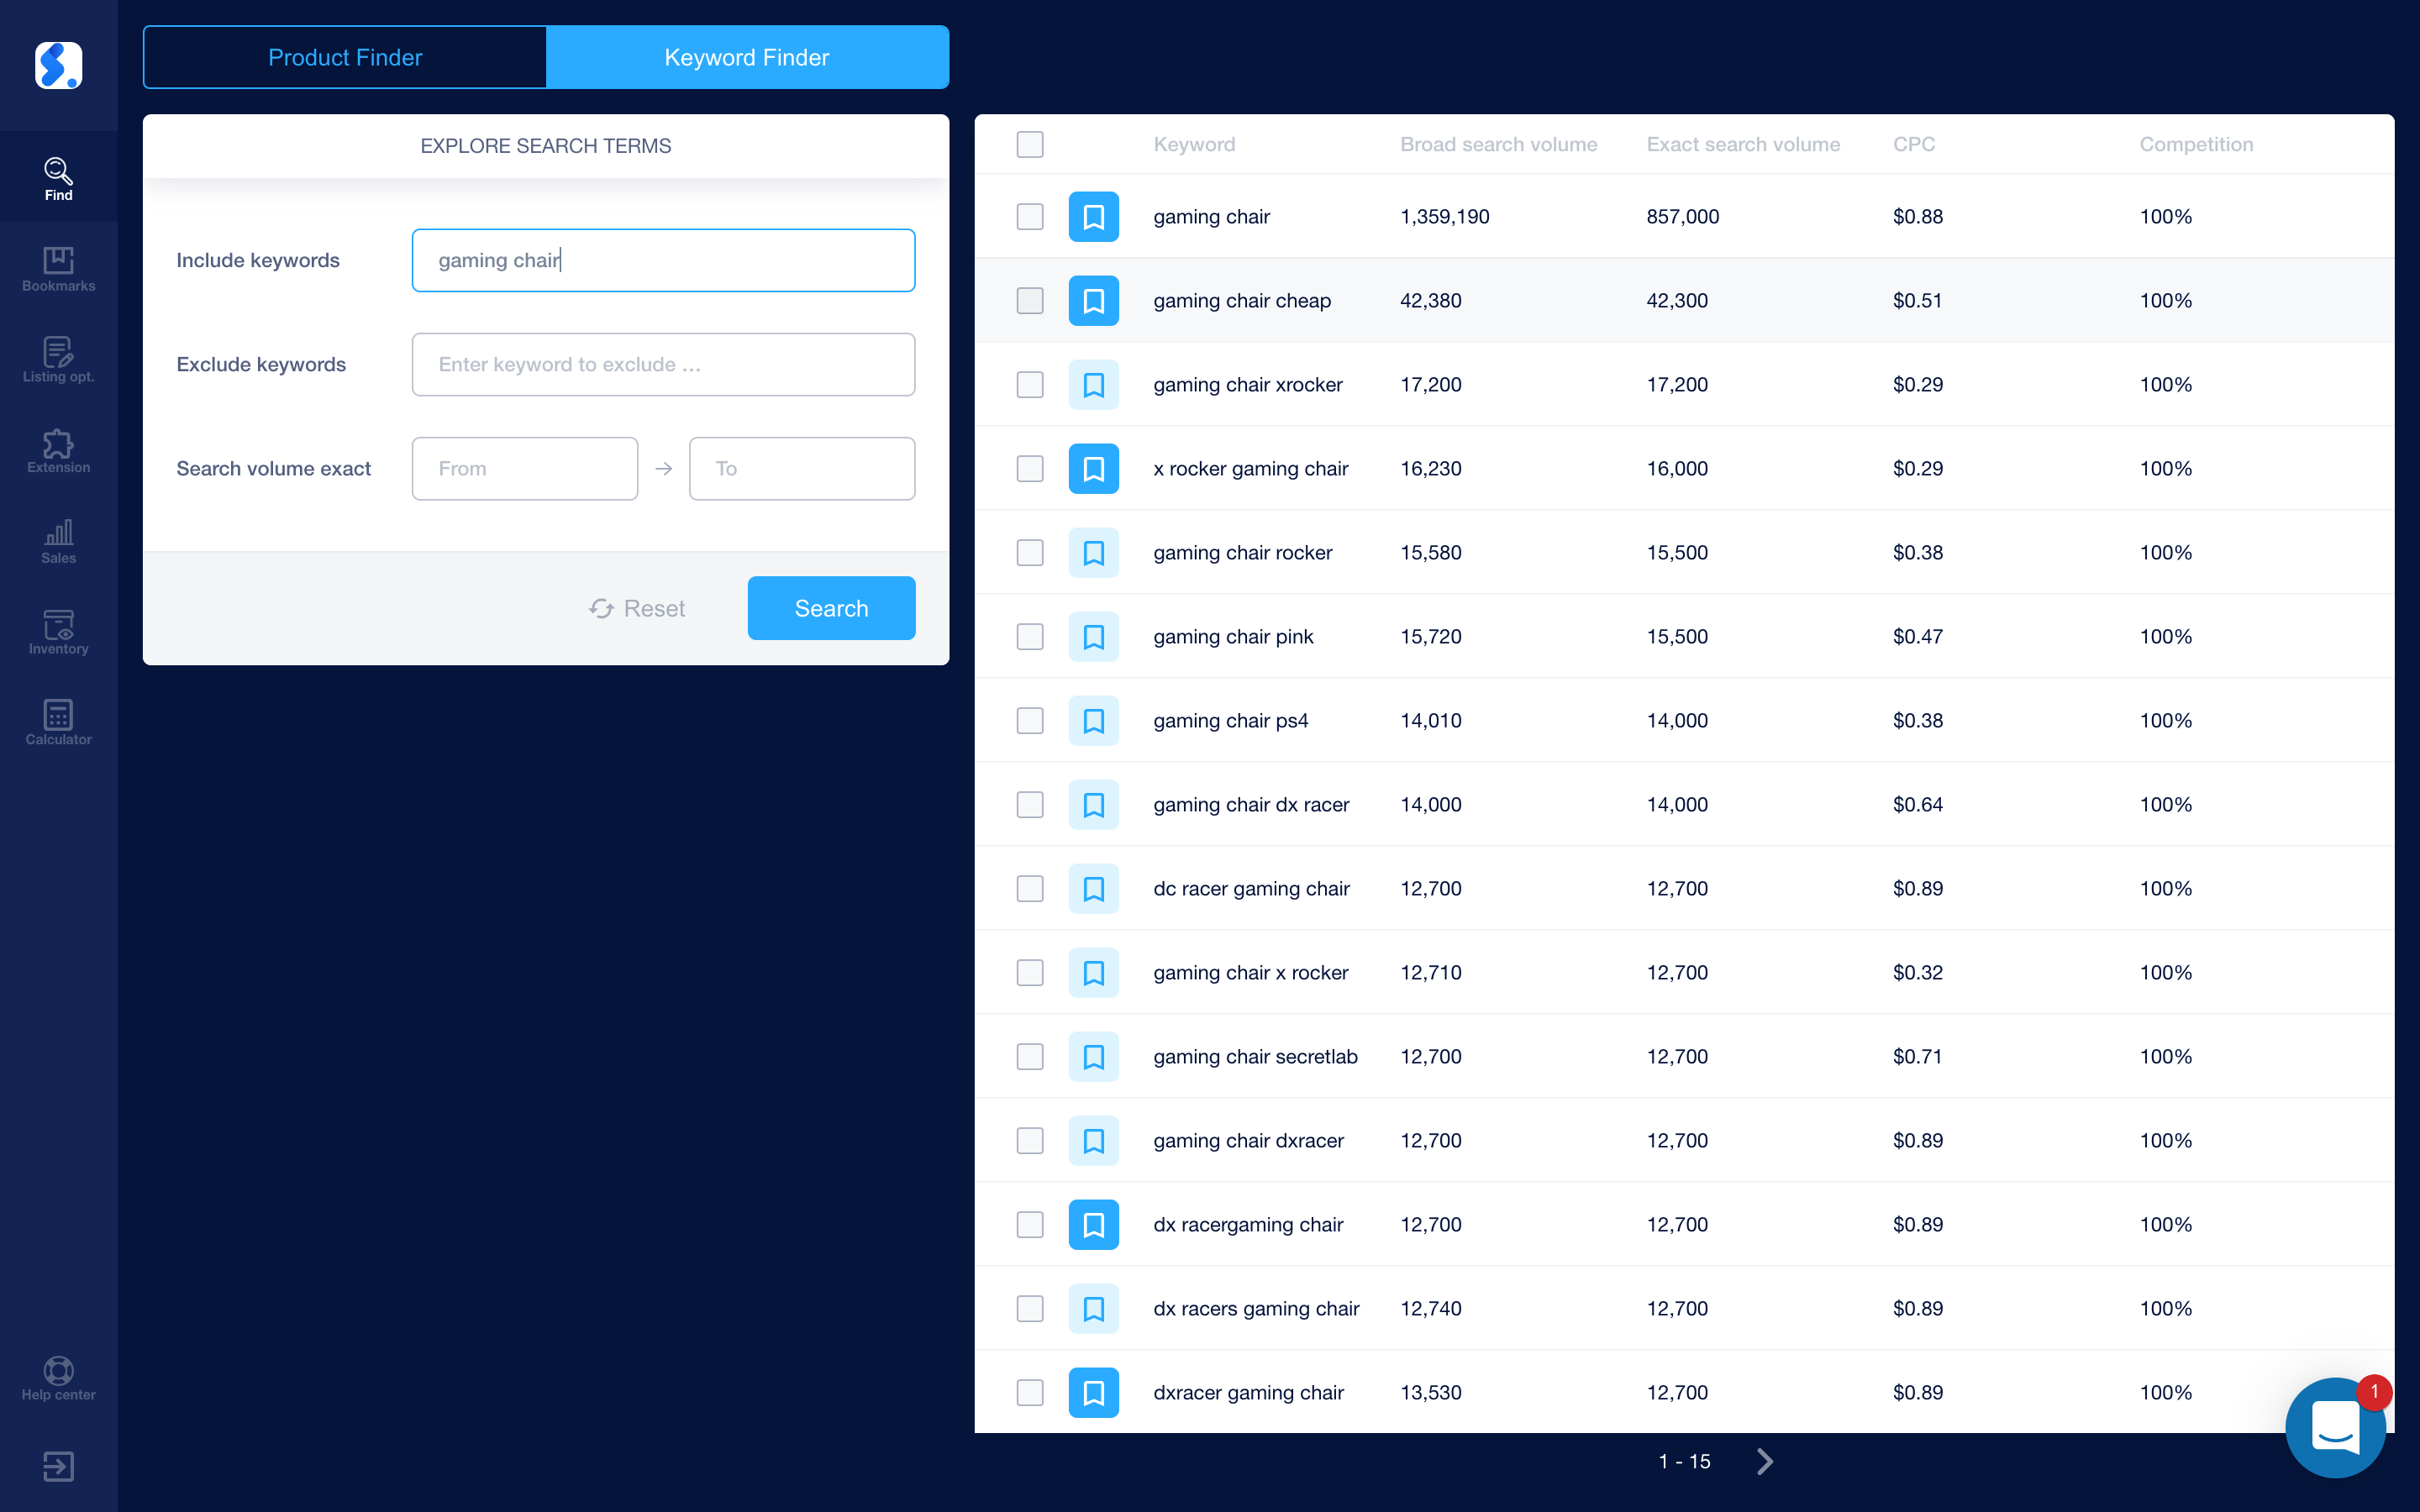Screen dimensions: 2420x1512
Task: Go to next page of results
Action: click(1765, 1461)
